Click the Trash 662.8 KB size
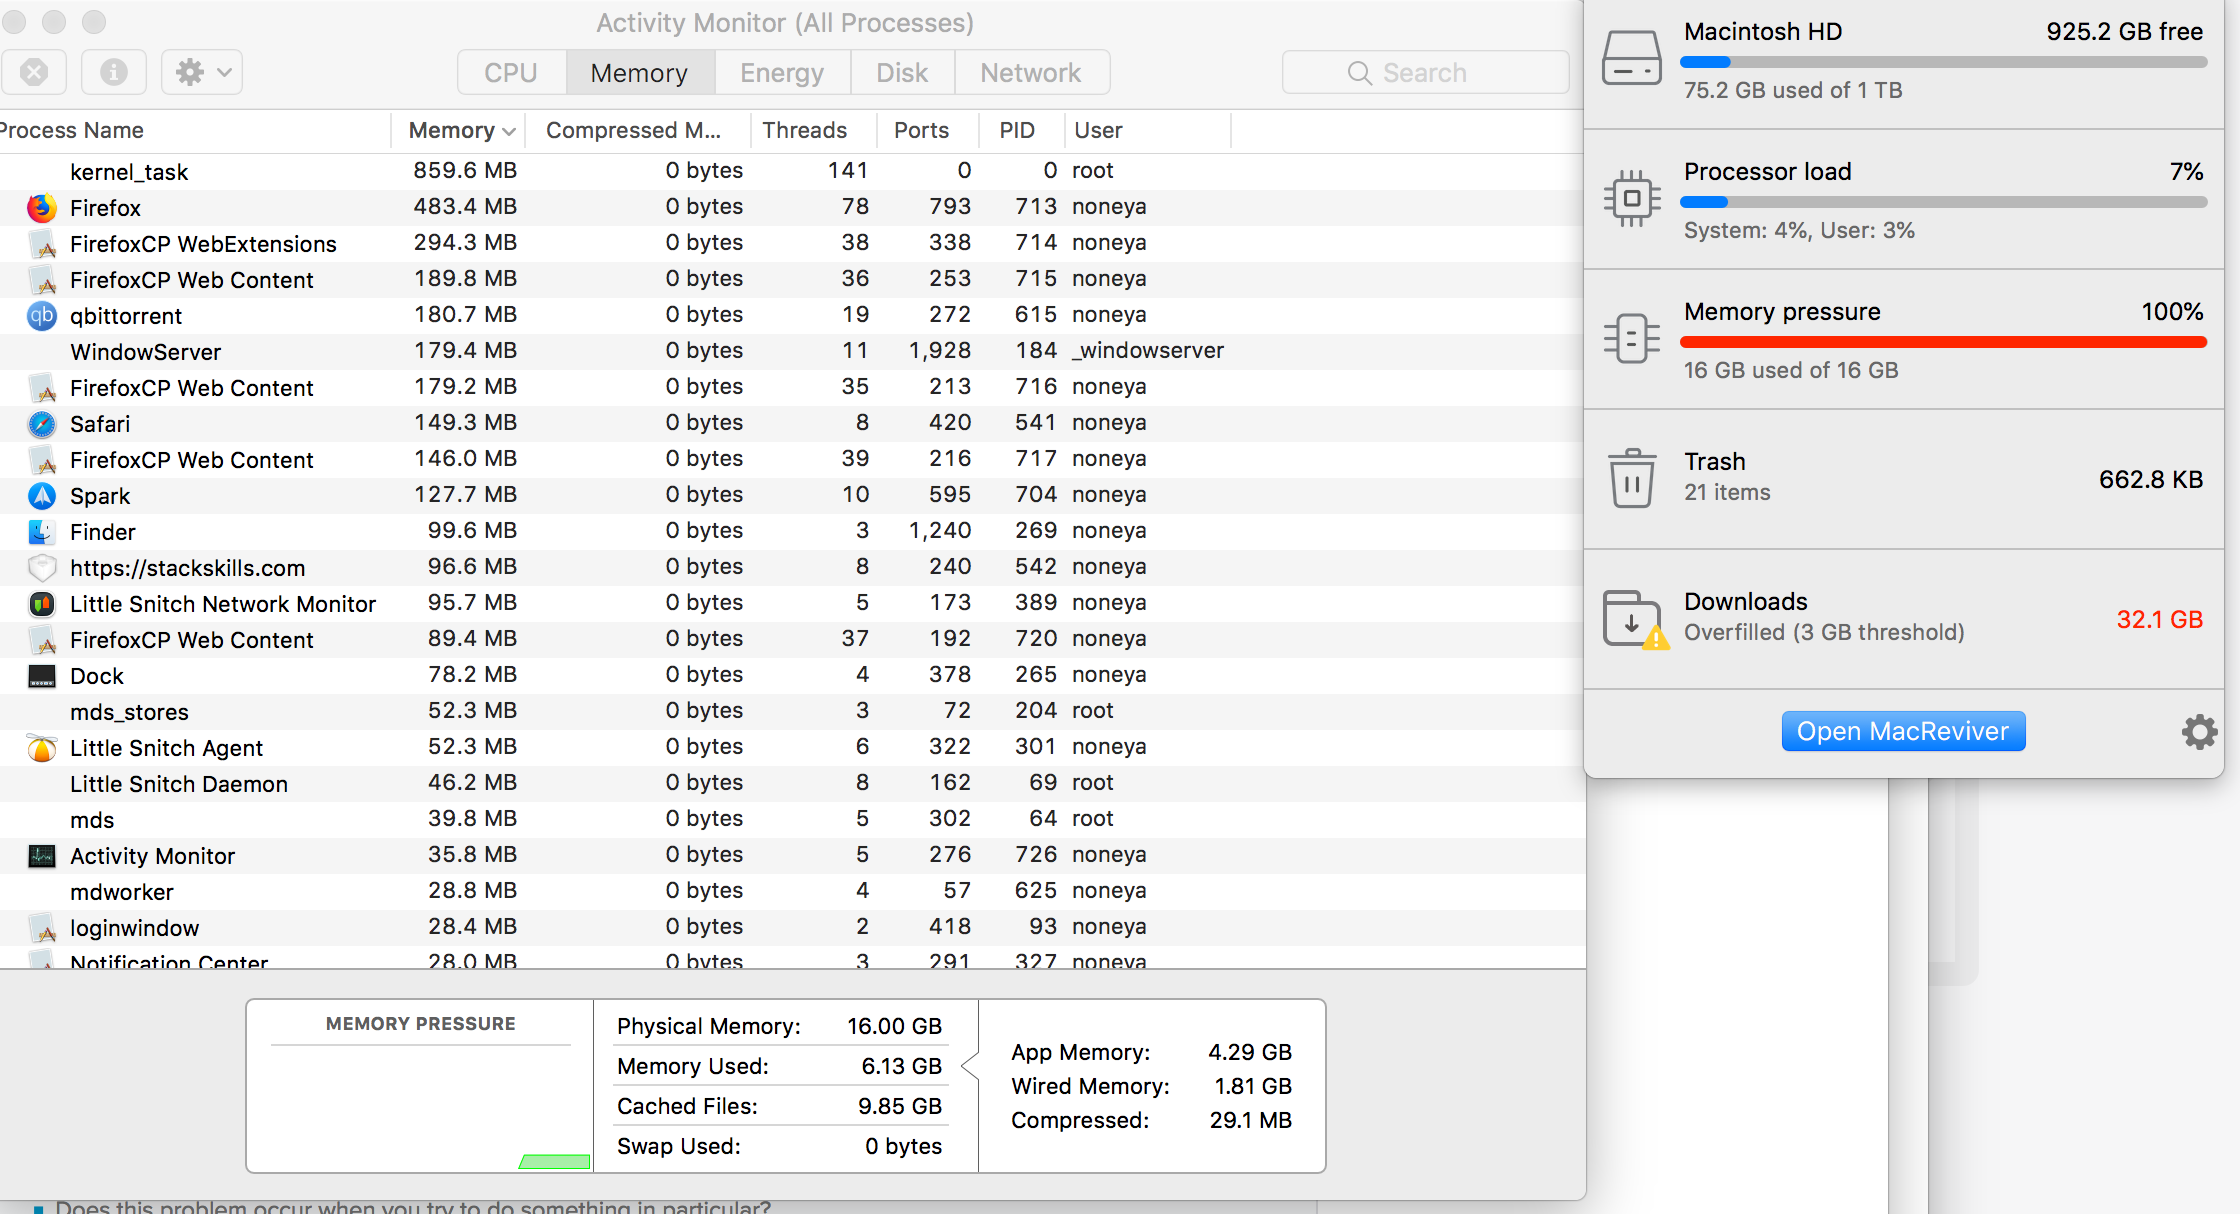The height and width of the screenshot is (1214, 2240). (2151, 480)
